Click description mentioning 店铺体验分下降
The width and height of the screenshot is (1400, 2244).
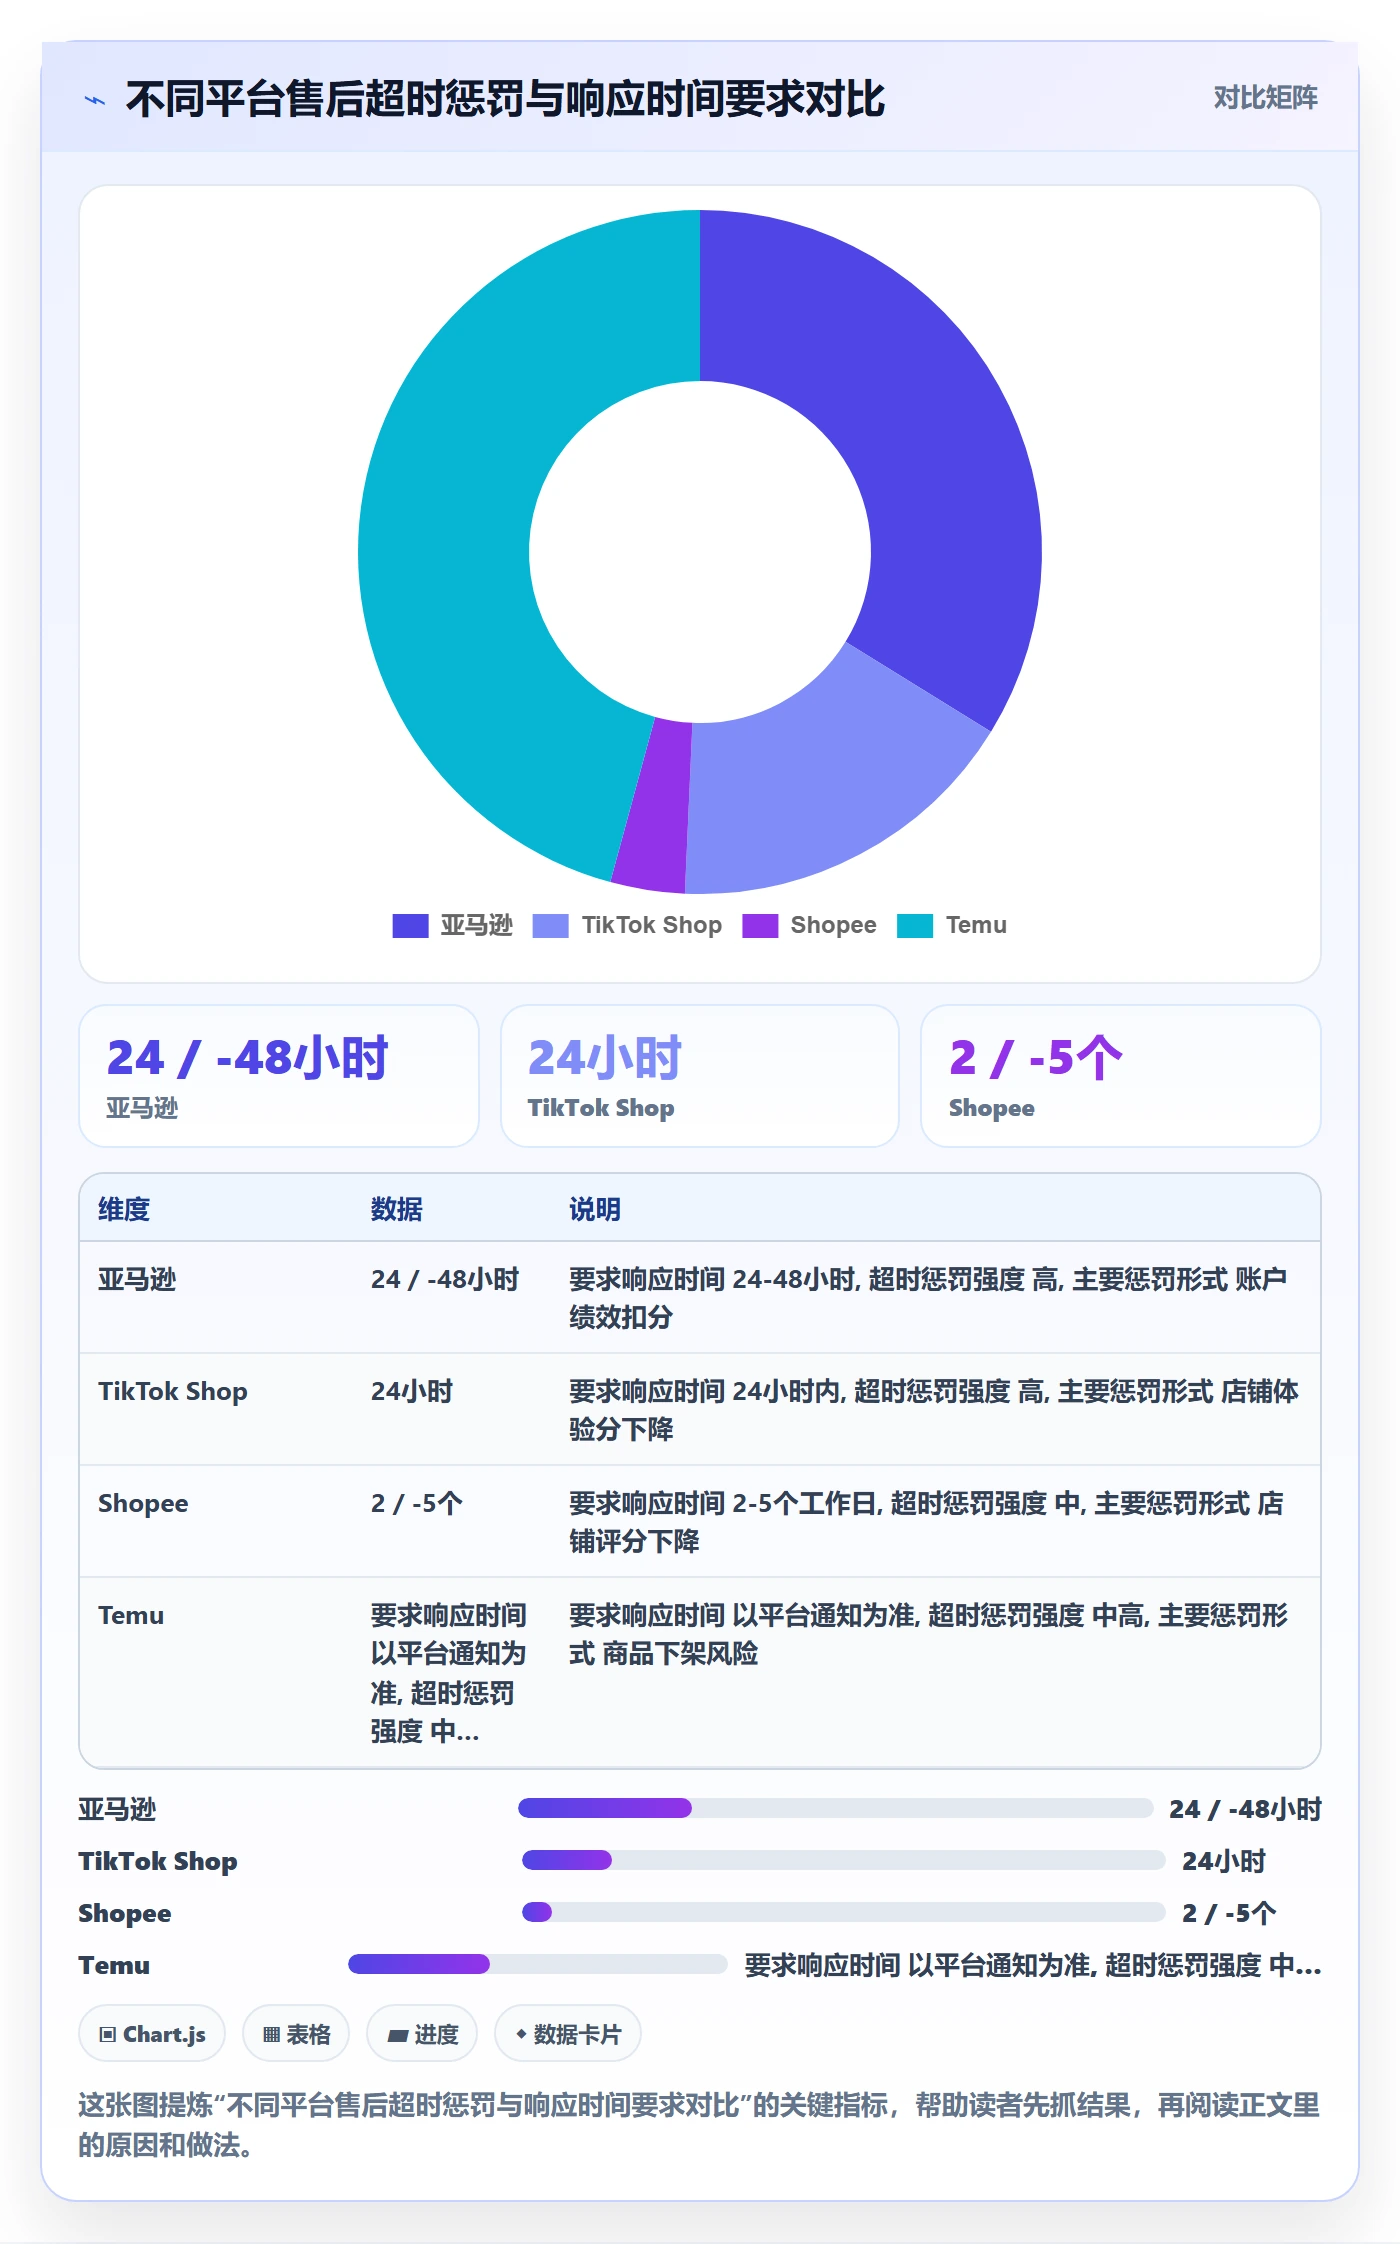tap(934, 1410)
